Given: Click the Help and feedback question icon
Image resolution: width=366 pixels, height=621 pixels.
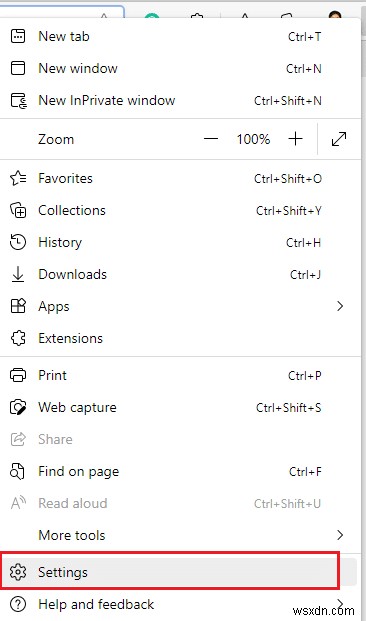Looking at the screenshot, I should (18, 604).
